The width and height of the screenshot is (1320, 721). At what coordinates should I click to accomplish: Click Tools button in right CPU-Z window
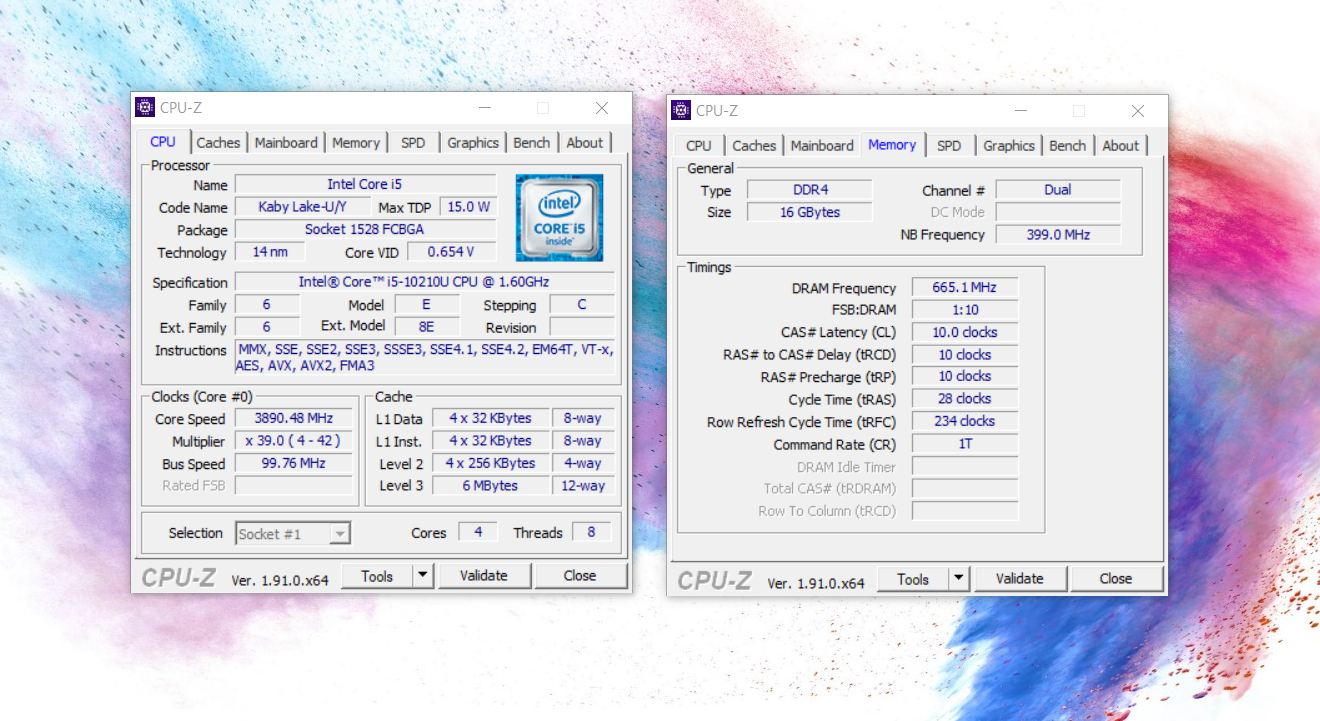click(913, 579)
